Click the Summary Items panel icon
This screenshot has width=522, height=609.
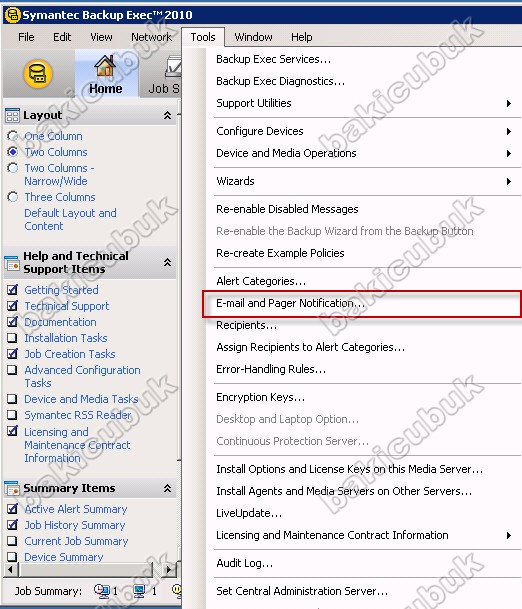12,488
